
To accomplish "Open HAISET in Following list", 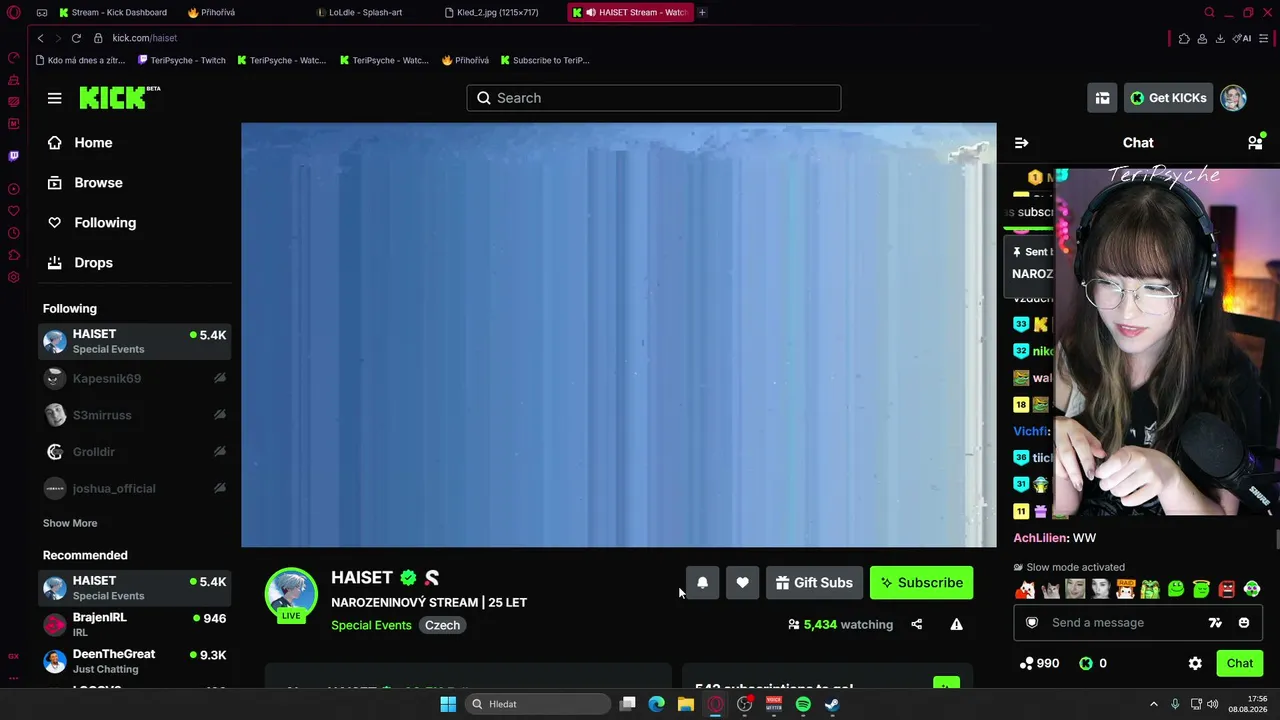I will click(x=135, y=341).
